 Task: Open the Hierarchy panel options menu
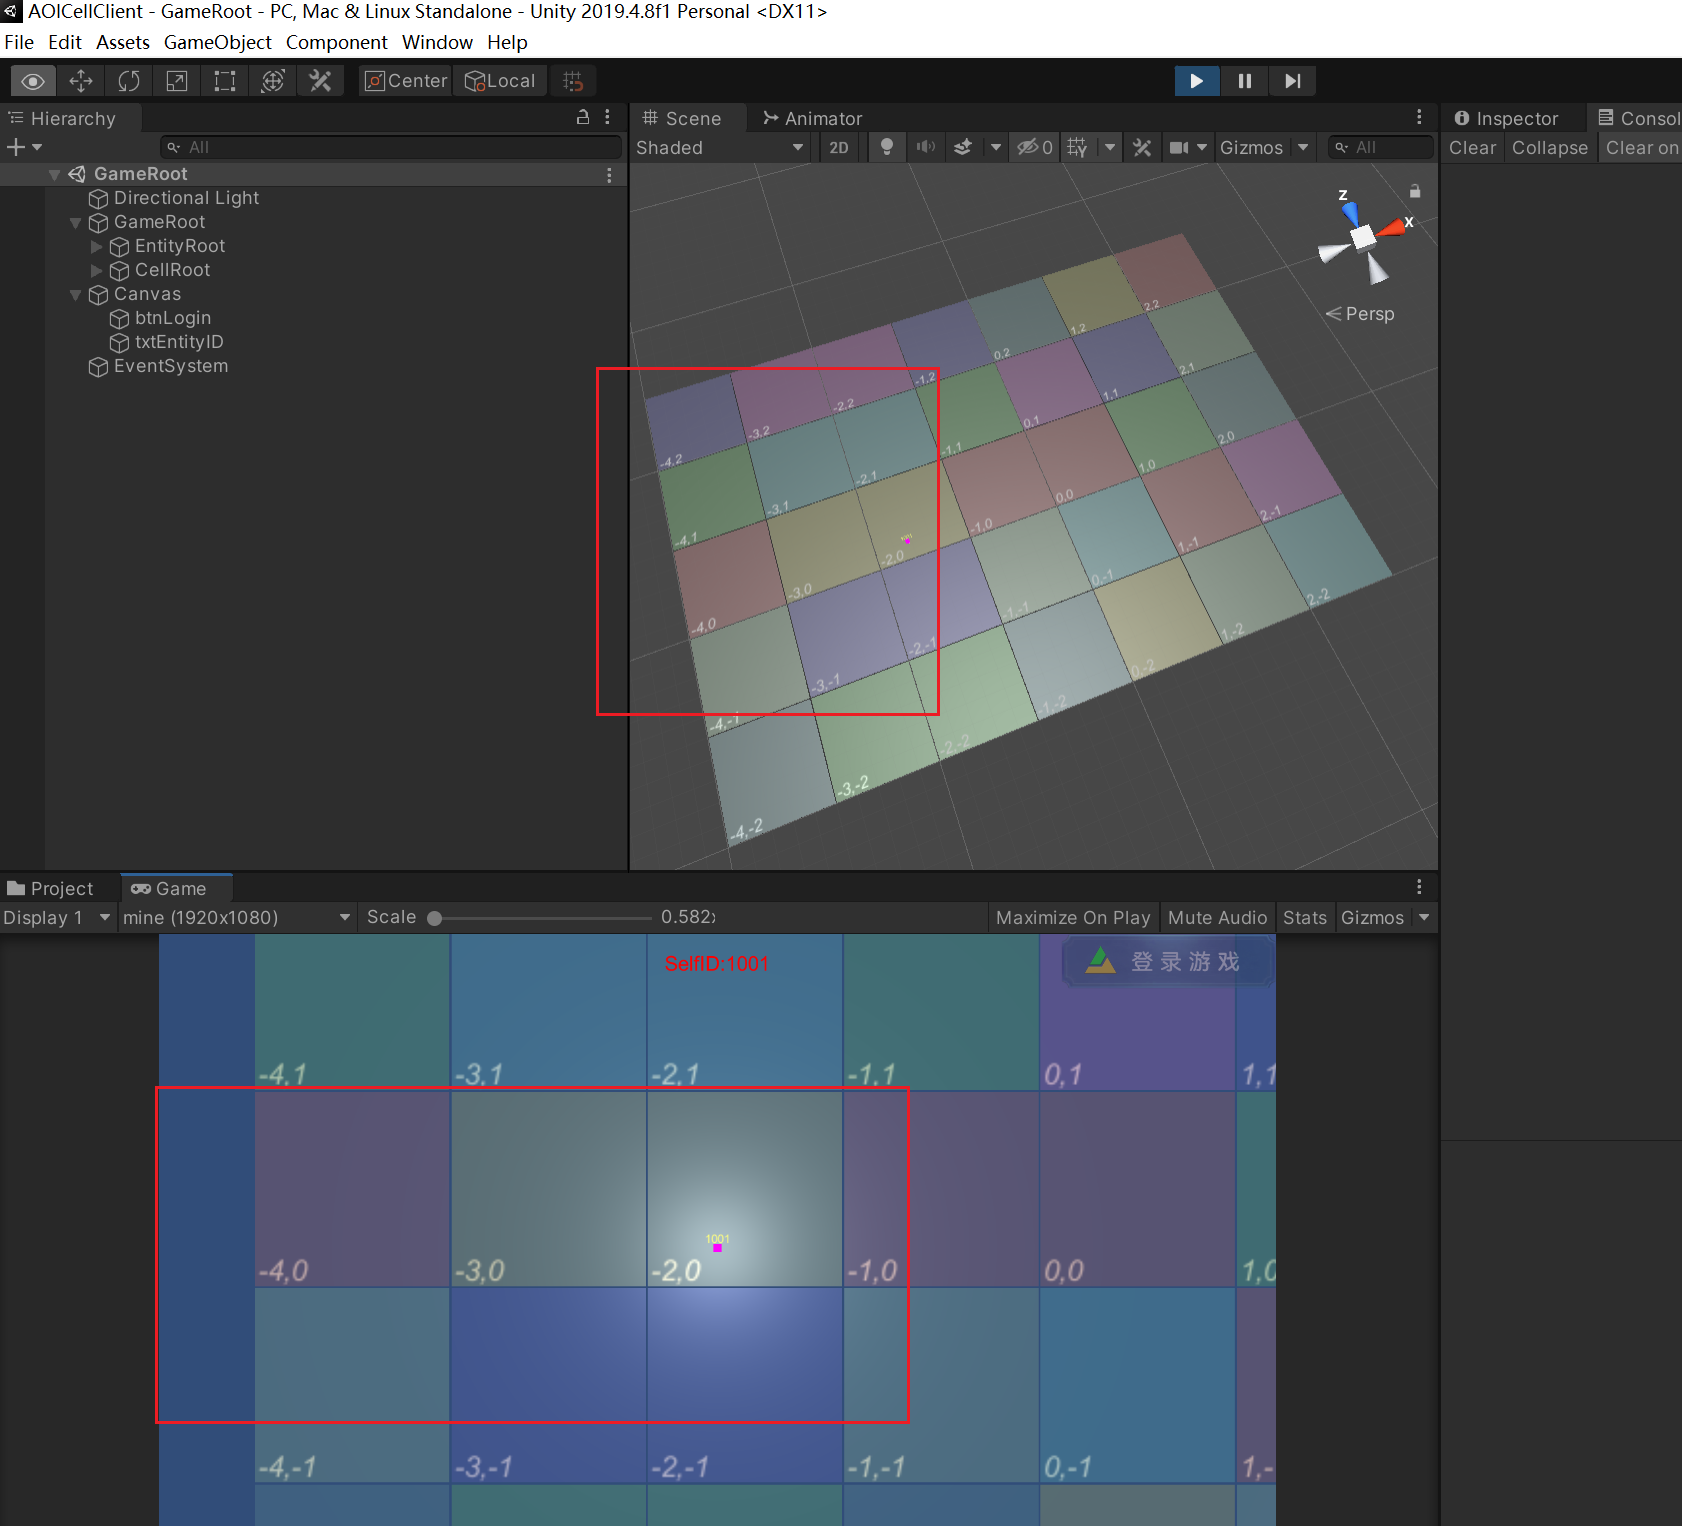(608, 117)
